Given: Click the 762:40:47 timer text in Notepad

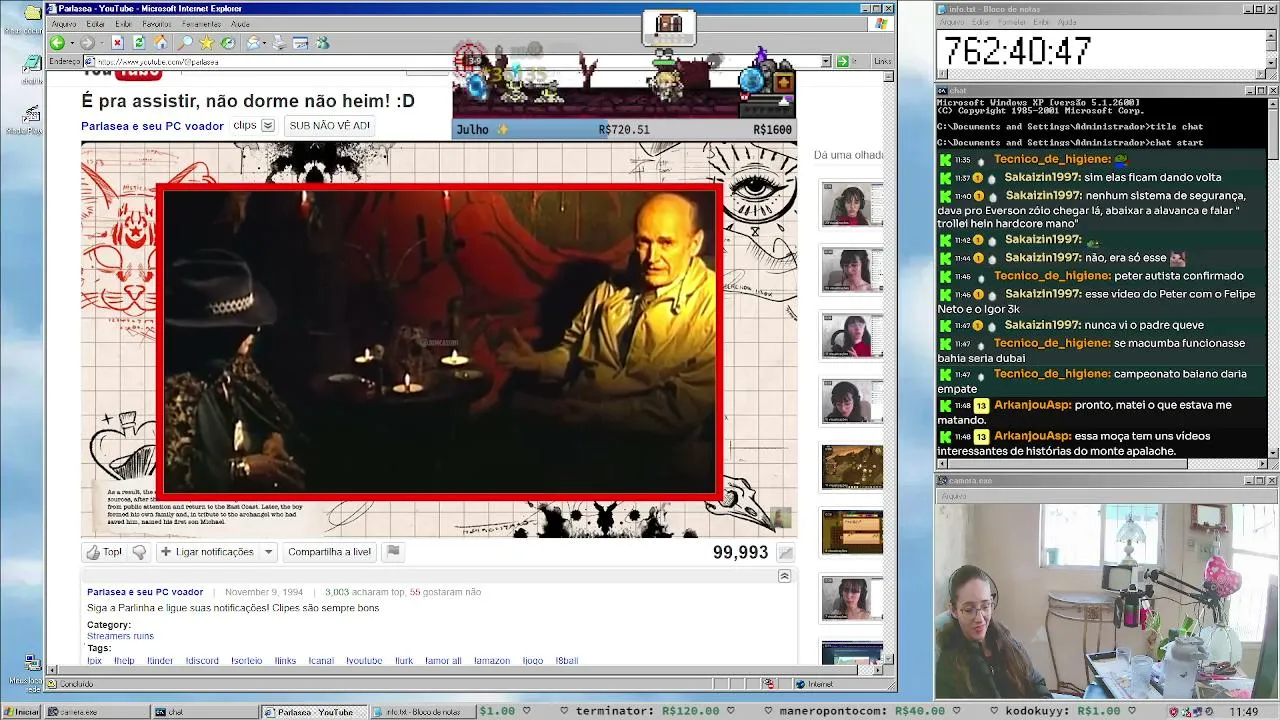Looking at the screenshot, I should tap(1018, 51).
